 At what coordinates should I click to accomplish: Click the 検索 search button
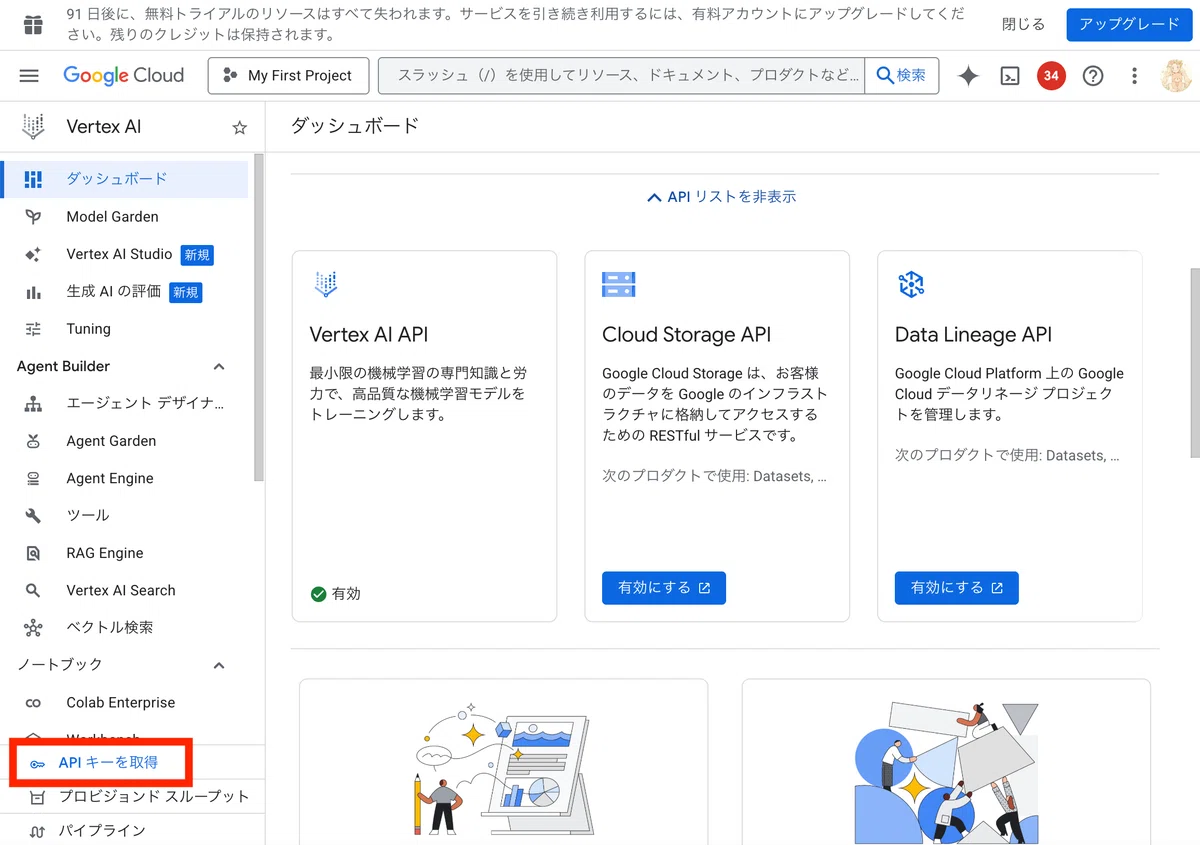coord(901,76)
